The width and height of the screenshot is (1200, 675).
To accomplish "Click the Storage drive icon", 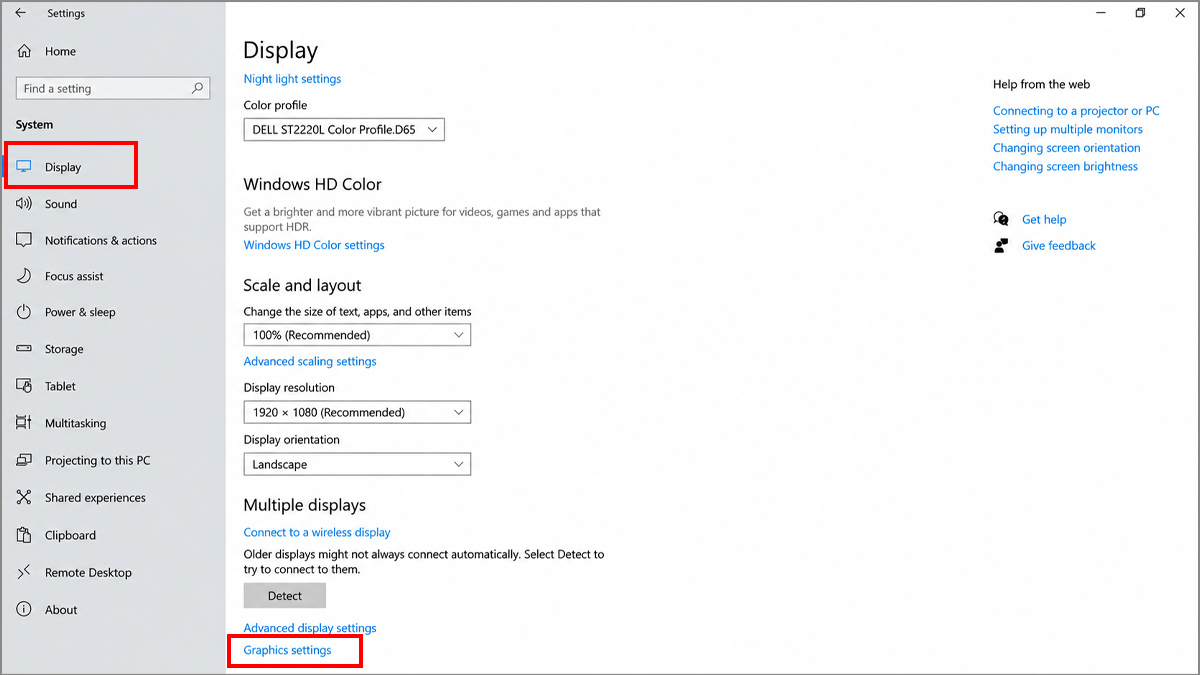I will 25,349.
